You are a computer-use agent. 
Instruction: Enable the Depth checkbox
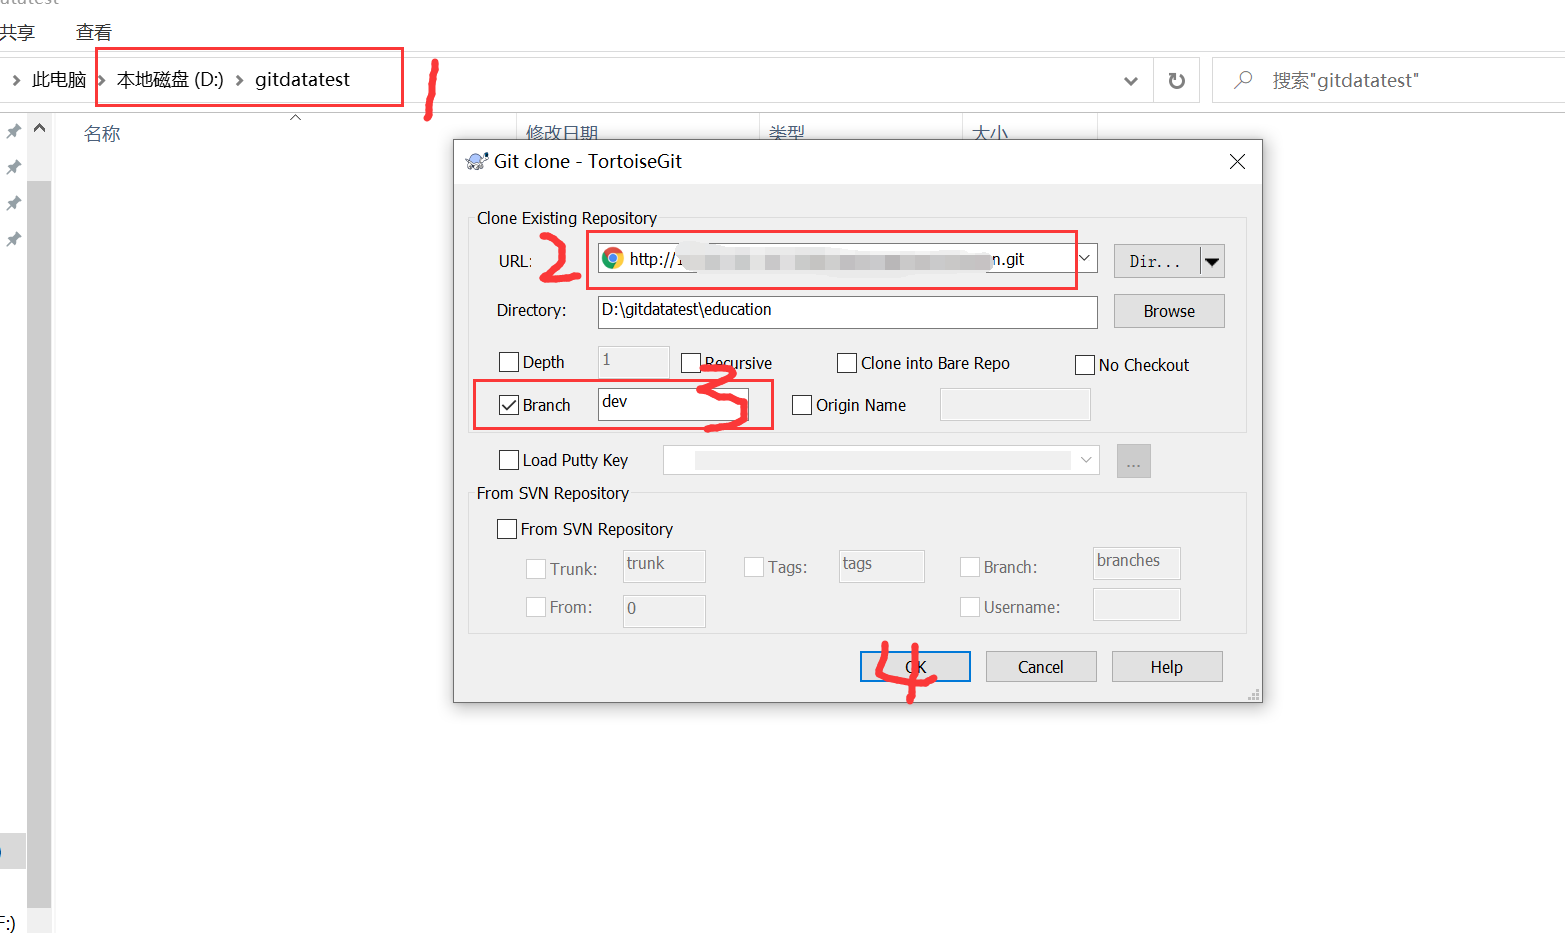(509, 362)
